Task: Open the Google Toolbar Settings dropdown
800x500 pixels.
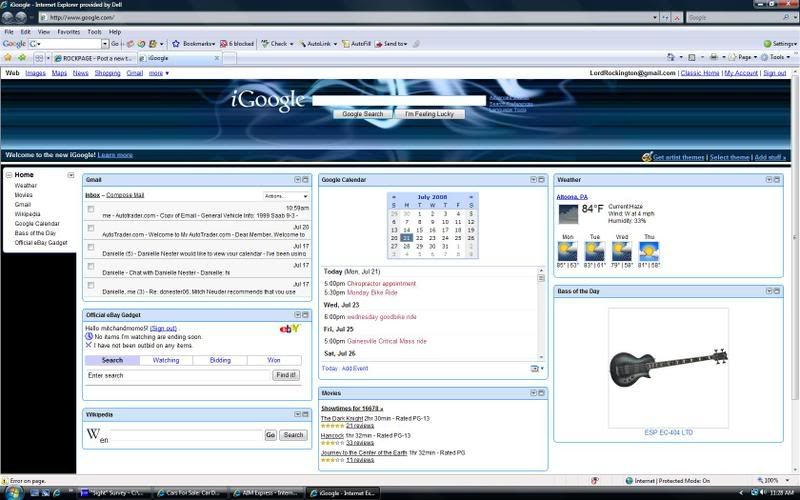Action: pos(780,44)
